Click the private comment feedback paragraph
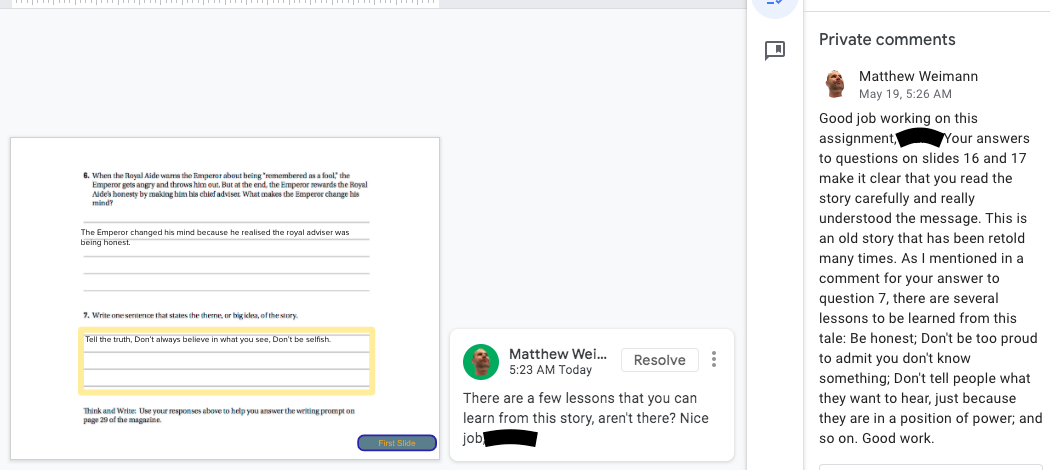This screenshot has height=470, width=1050. pos(930,278)
